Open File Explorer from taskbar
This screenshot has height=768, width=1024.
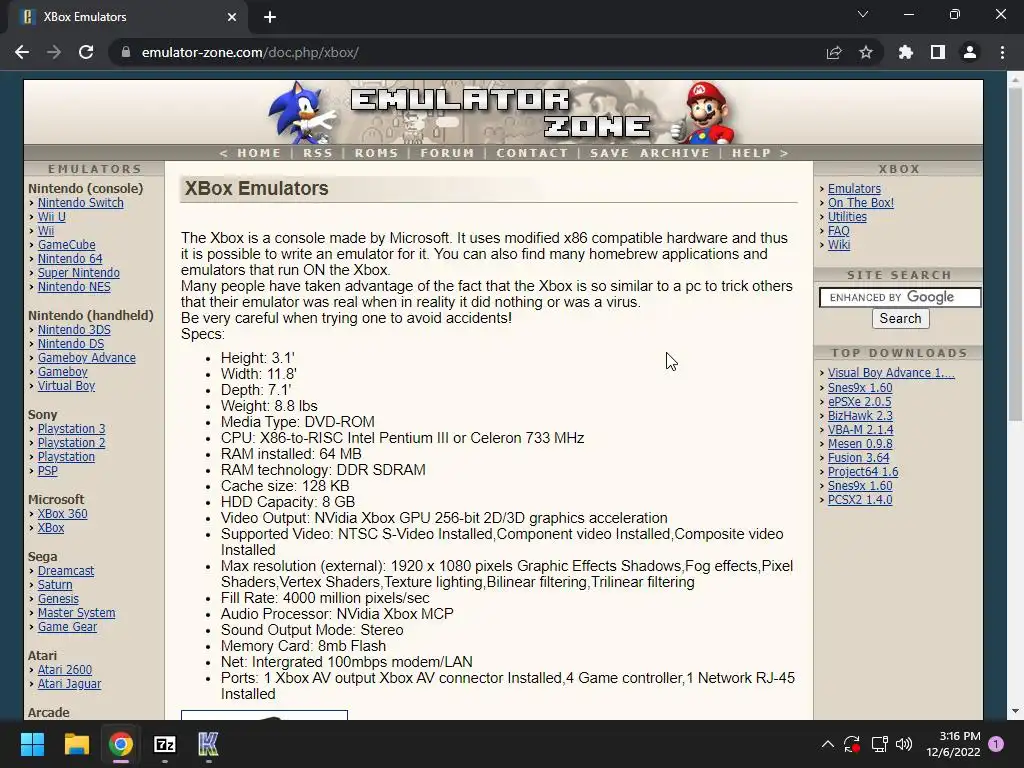point(76,744)
